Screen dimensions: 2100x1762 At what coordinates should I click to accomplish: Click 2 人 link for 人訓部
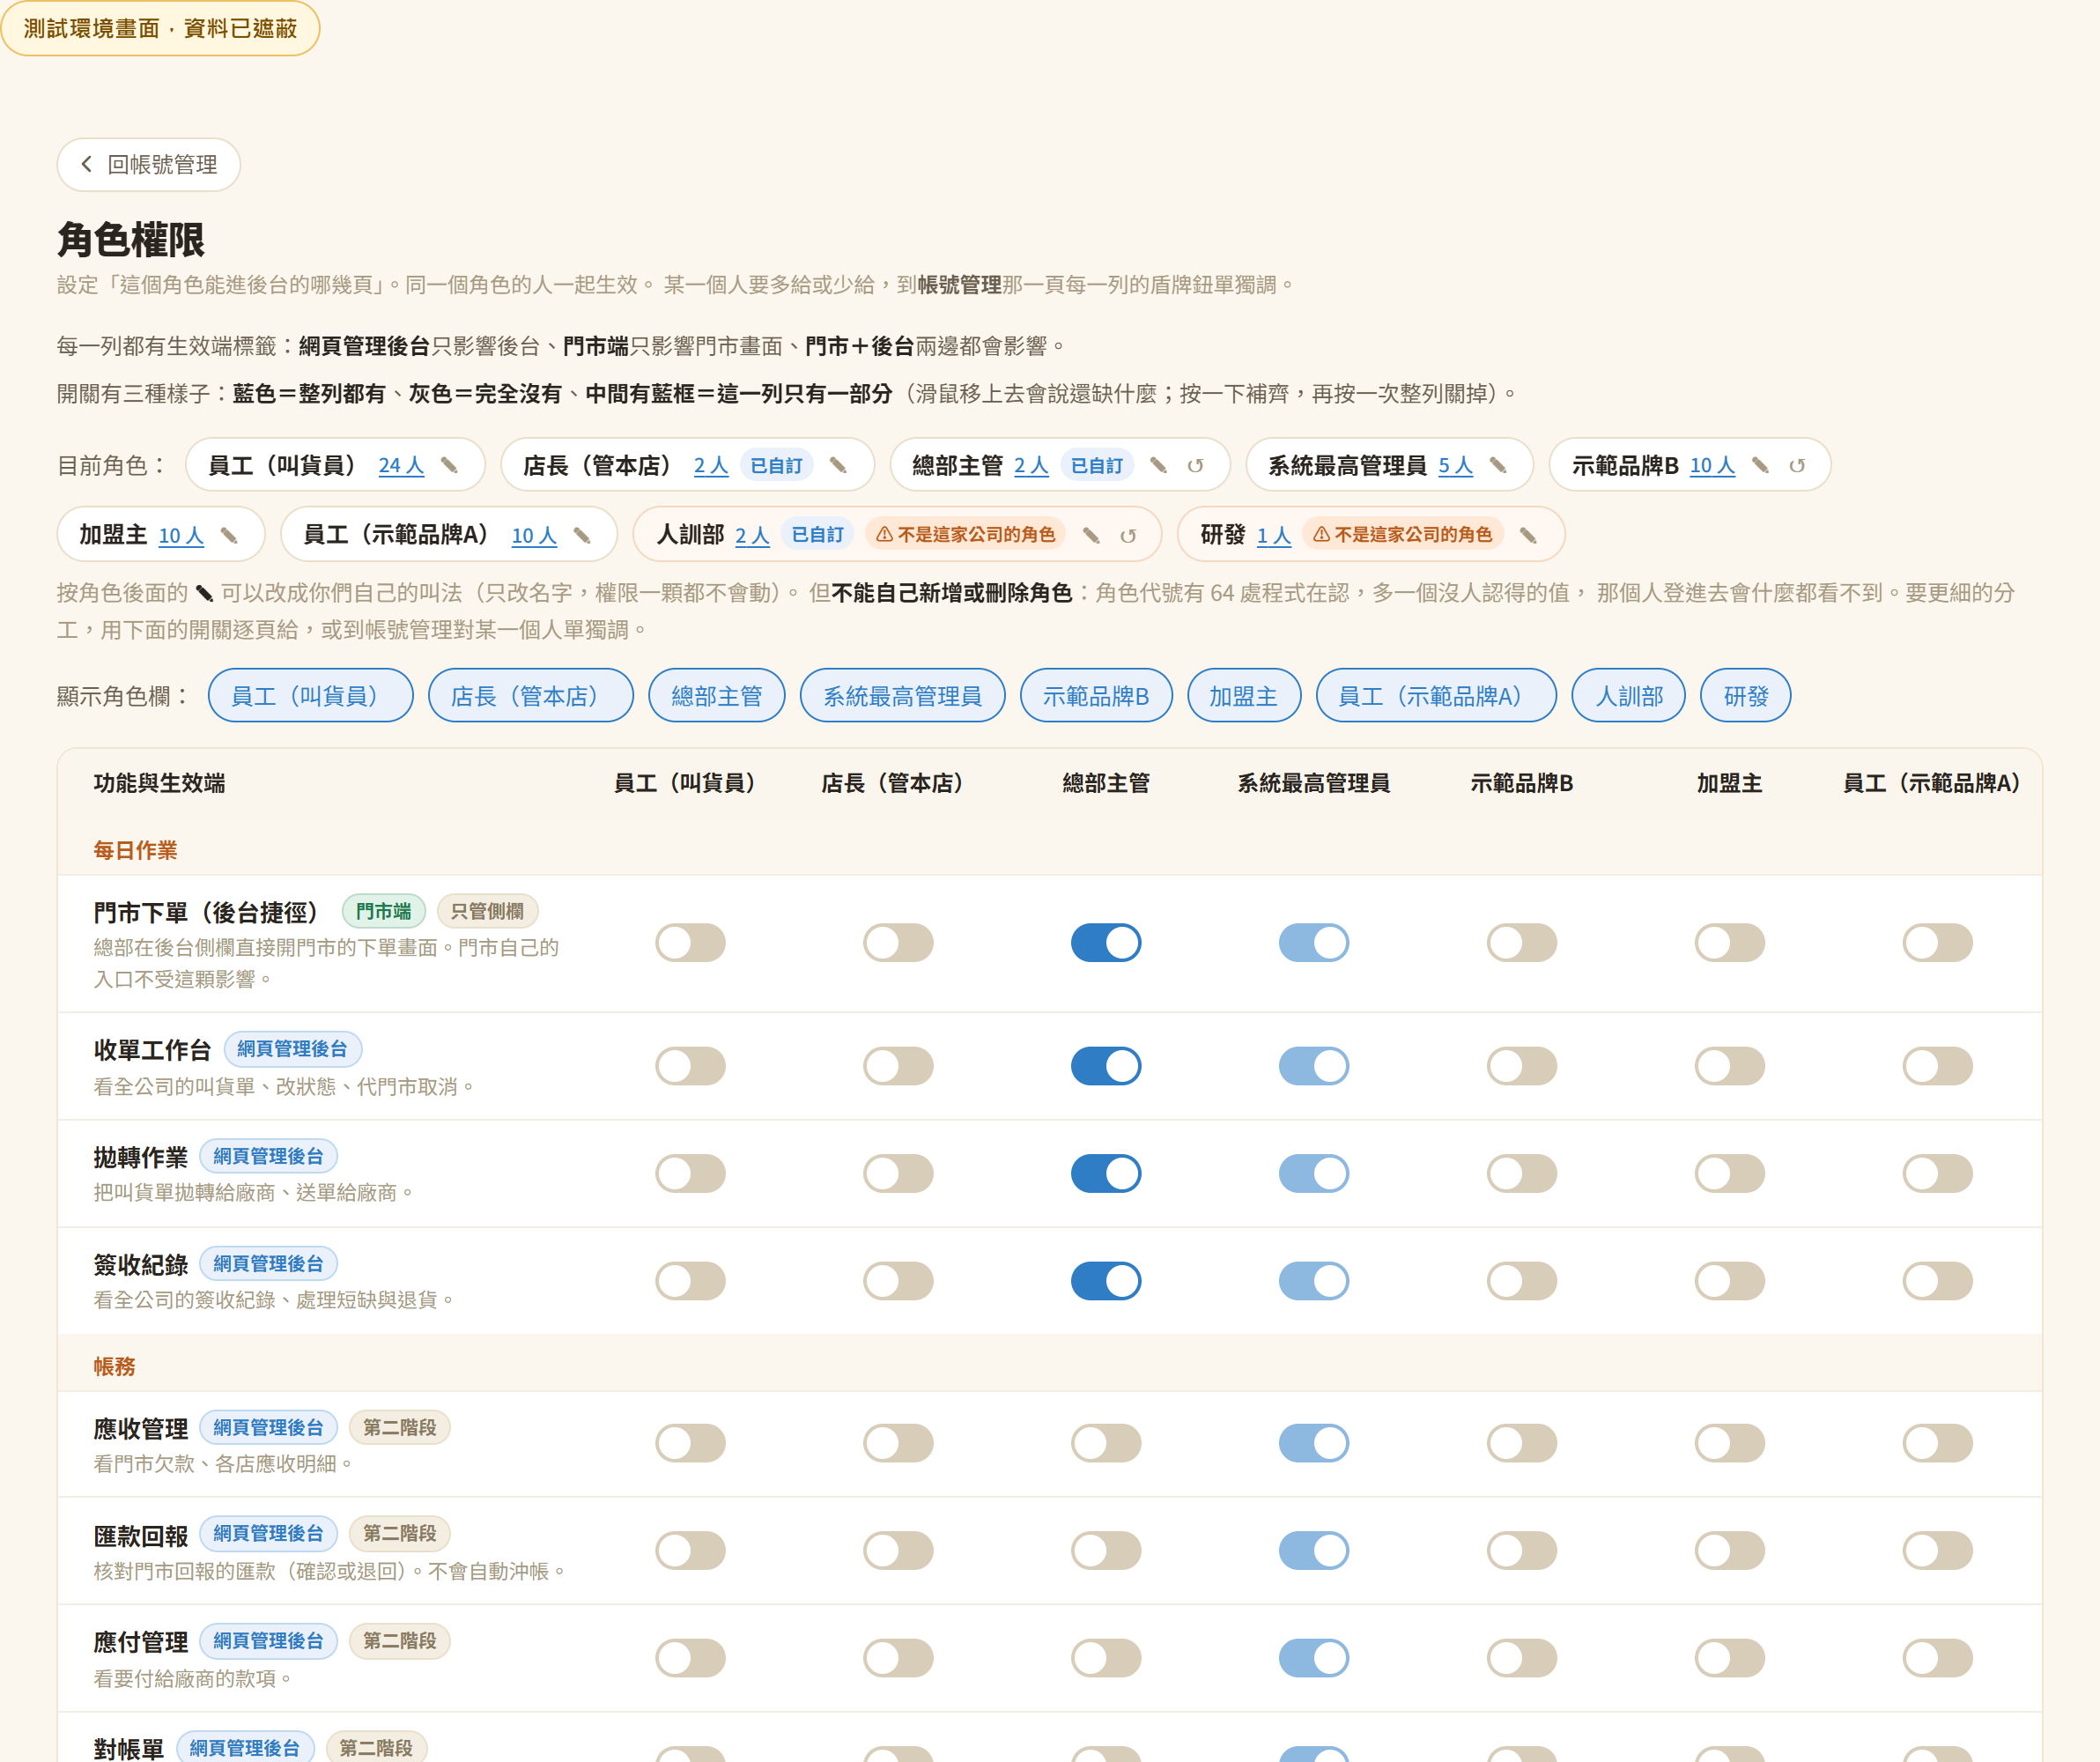click(x=752, y=536)
